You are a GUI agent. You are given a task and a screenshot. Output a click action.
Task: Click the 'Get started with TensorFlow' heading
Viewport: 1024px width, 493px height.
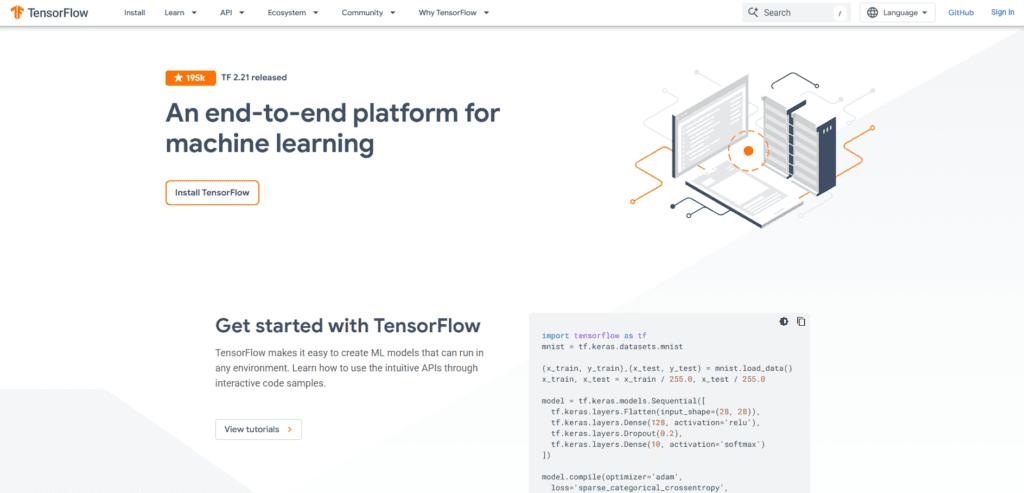[348, 325]
